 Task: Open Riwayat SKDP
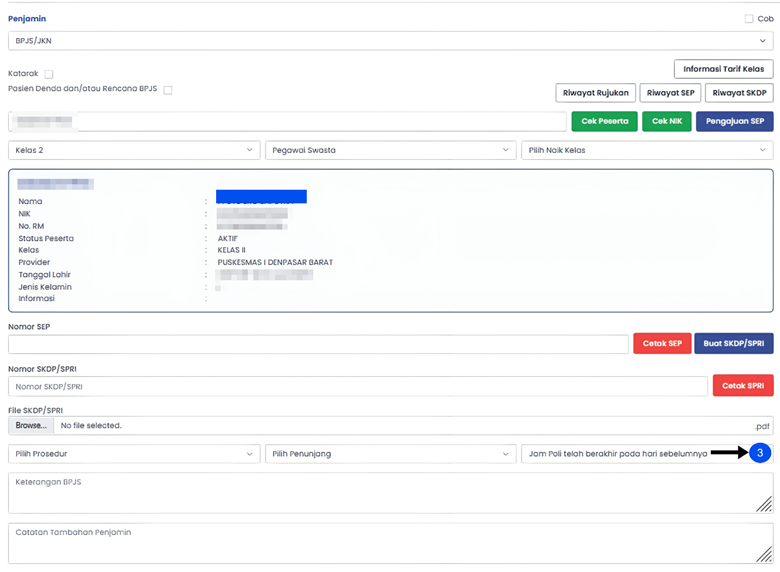click(739, 93)
